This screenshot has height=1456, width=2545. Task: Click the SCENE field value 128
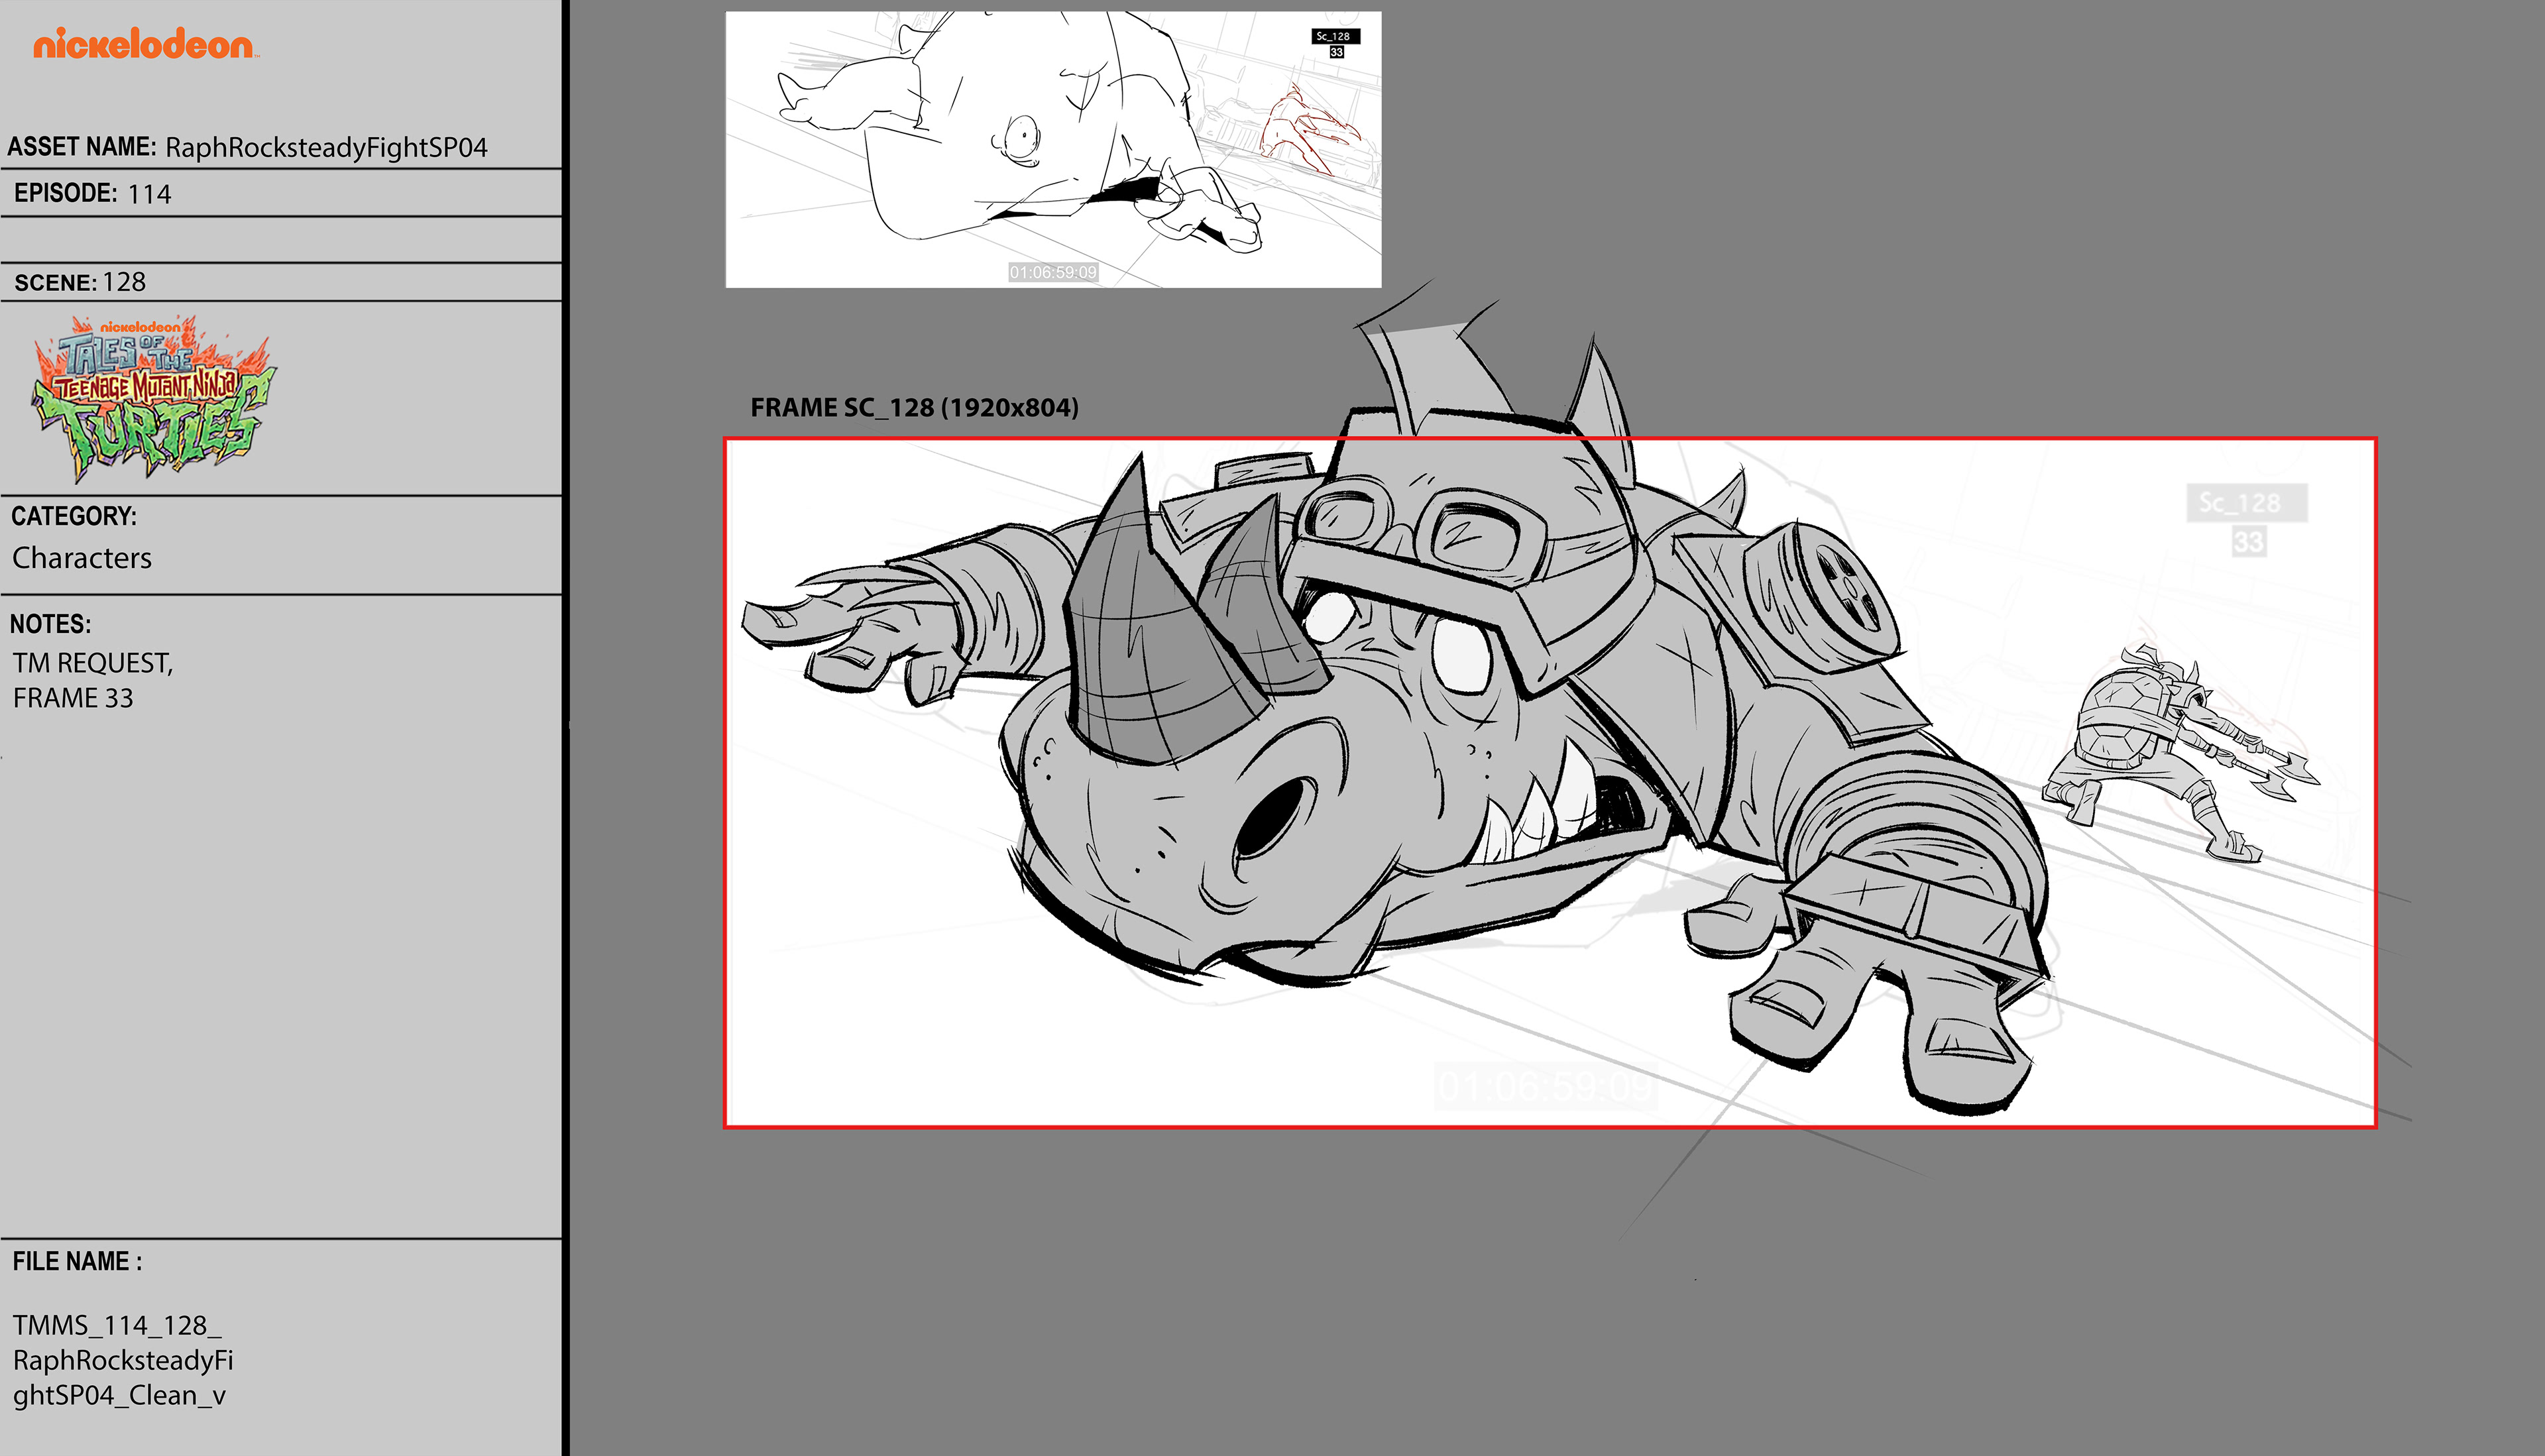click(124, 282)
